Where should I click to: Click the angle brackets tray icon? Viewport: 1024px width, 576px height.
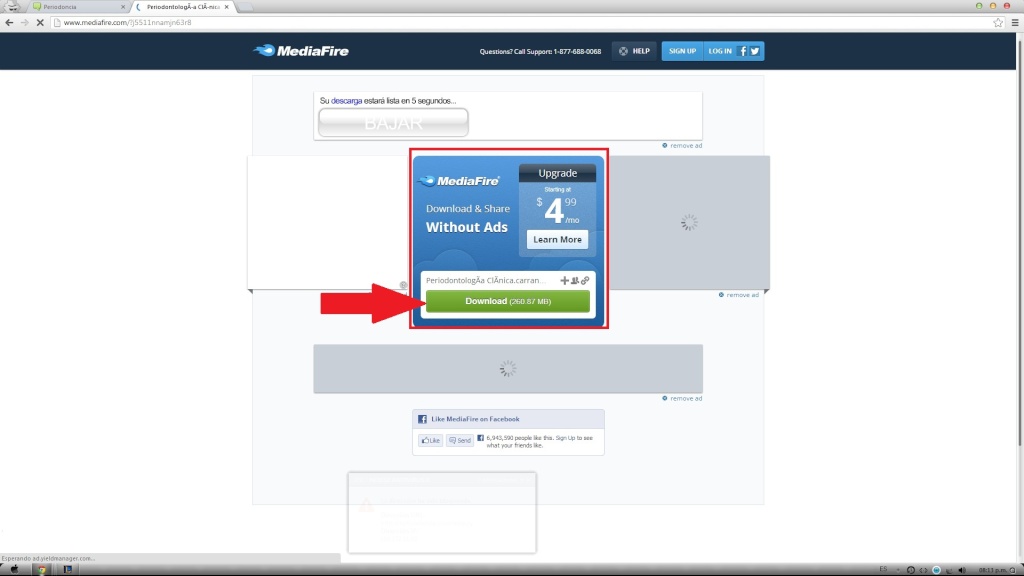923,570
